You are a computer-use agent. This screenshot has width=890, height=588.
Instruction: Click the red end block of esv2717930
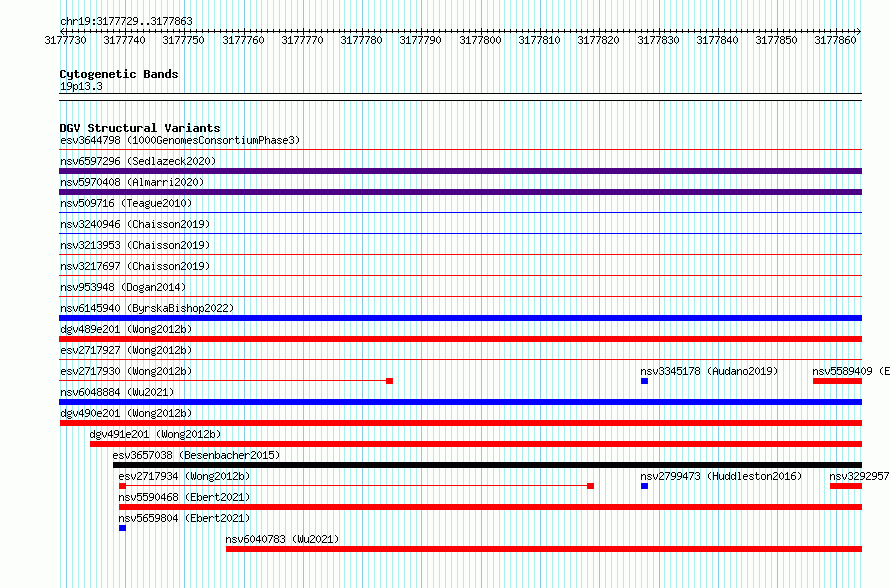(389, 381)
